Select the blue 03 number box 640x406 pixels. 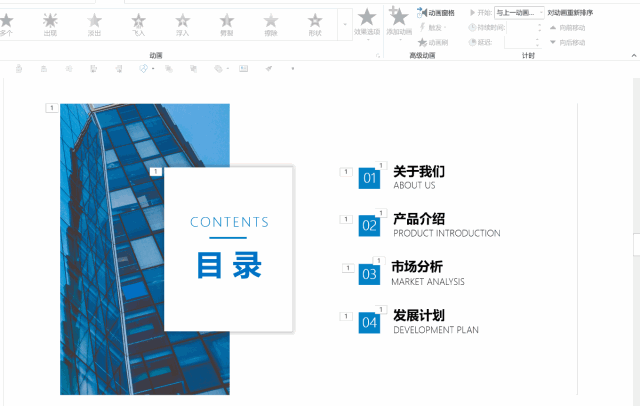(369, 274)
